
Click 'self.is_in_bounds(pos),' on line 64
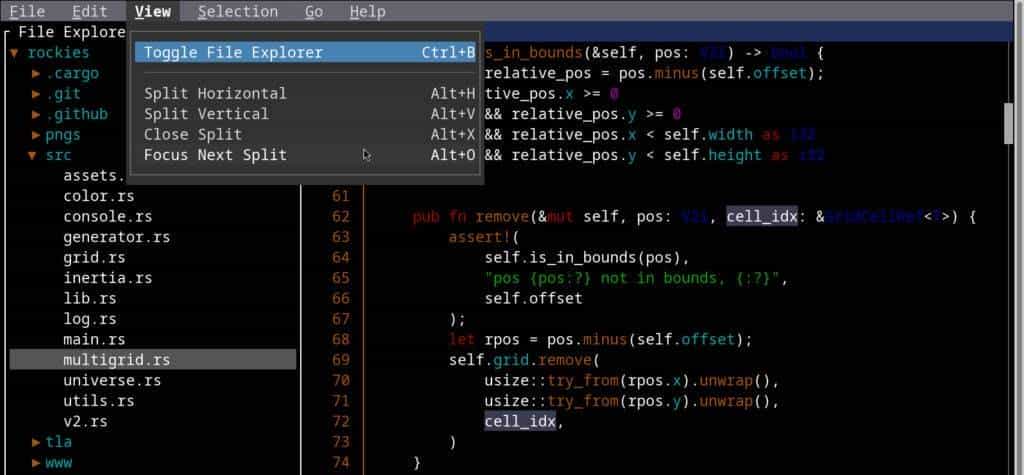click(586, 257)
